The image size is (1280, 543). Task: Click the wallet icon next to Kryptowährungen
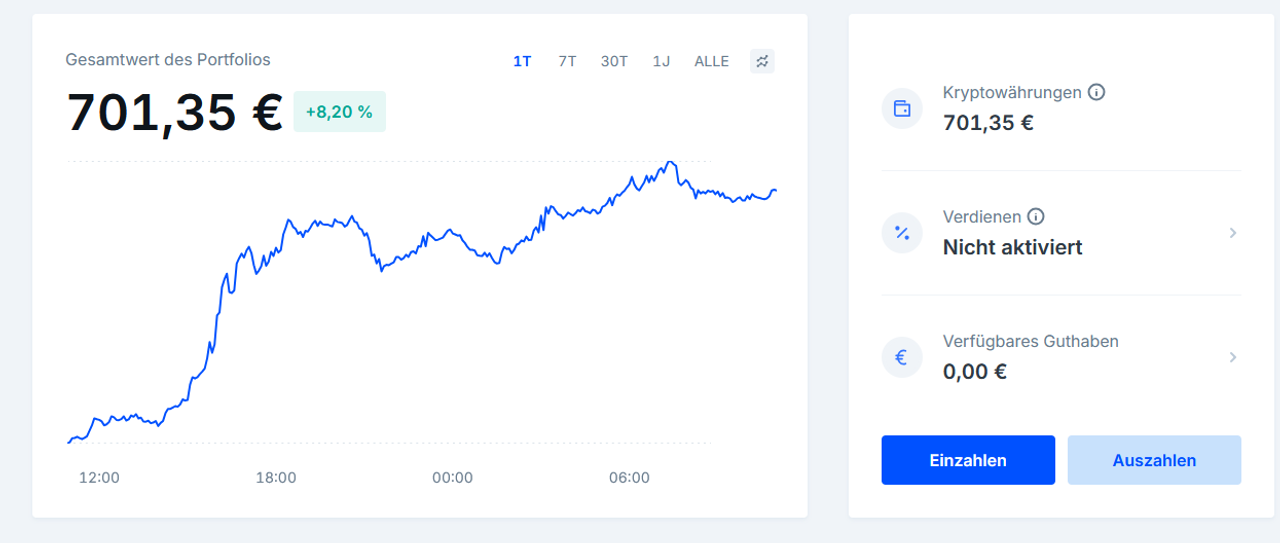(x=902, y=109)
